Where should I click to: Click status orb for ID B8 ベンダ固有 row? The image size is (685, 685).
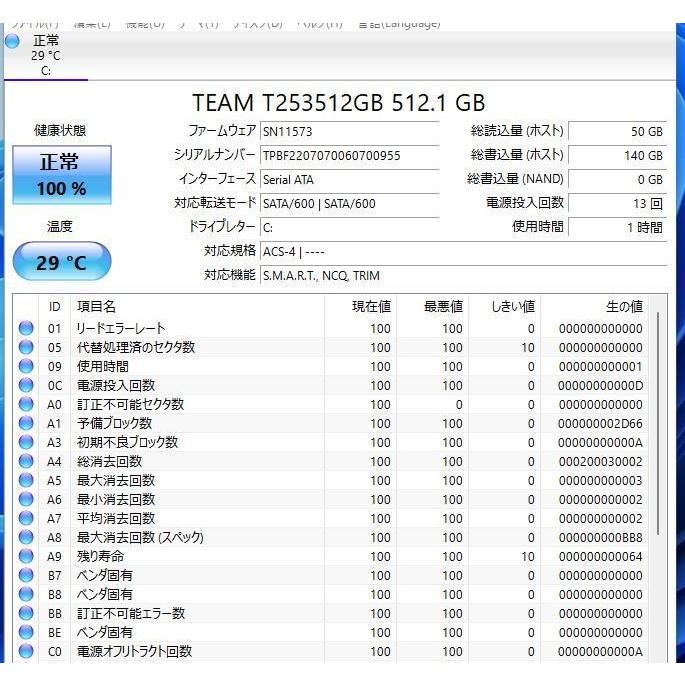[26, 594]
